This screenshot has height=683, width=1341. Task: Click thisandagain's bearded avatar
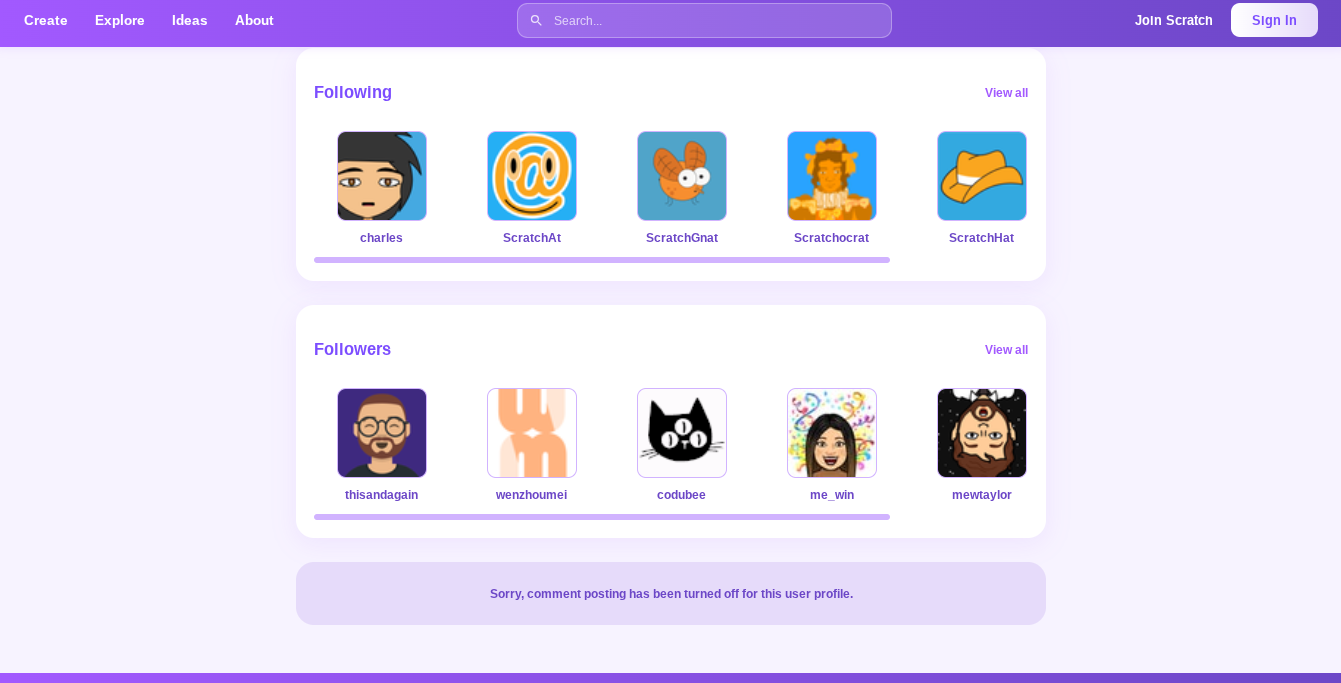[x=382, y=433]
